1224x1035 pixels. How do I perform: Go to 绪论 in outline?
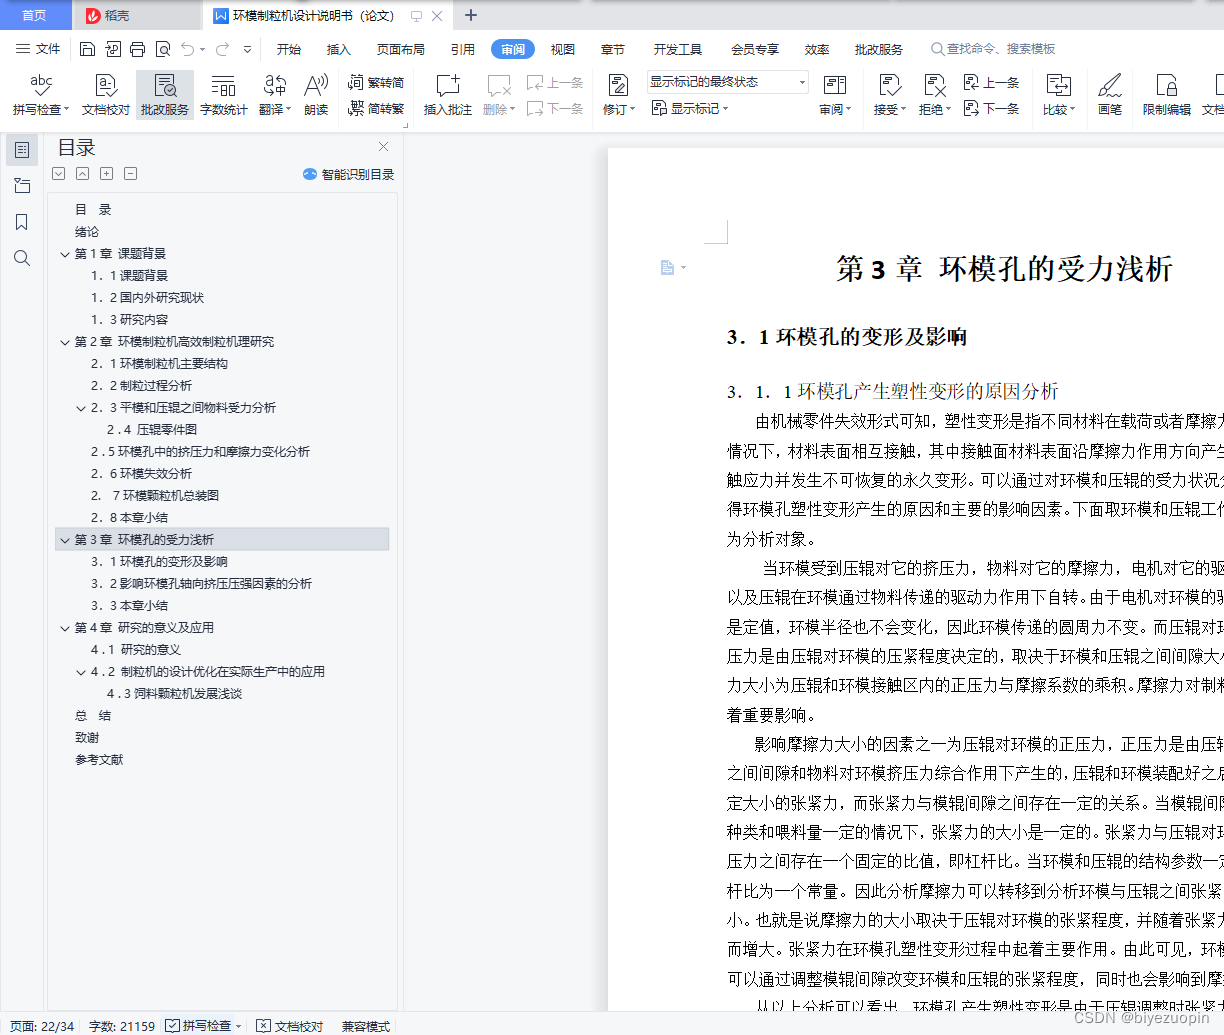(x=87, y=232)
